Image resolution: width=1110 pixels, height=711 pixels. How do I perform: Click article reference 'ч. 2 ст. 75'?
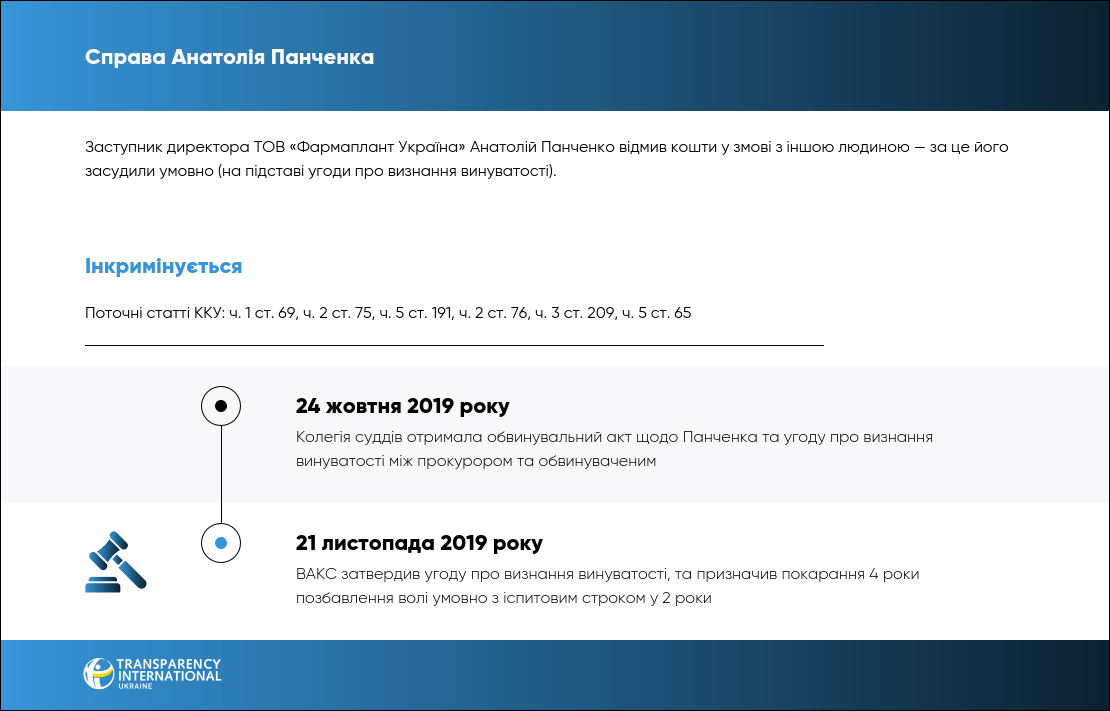pos(338,313)
